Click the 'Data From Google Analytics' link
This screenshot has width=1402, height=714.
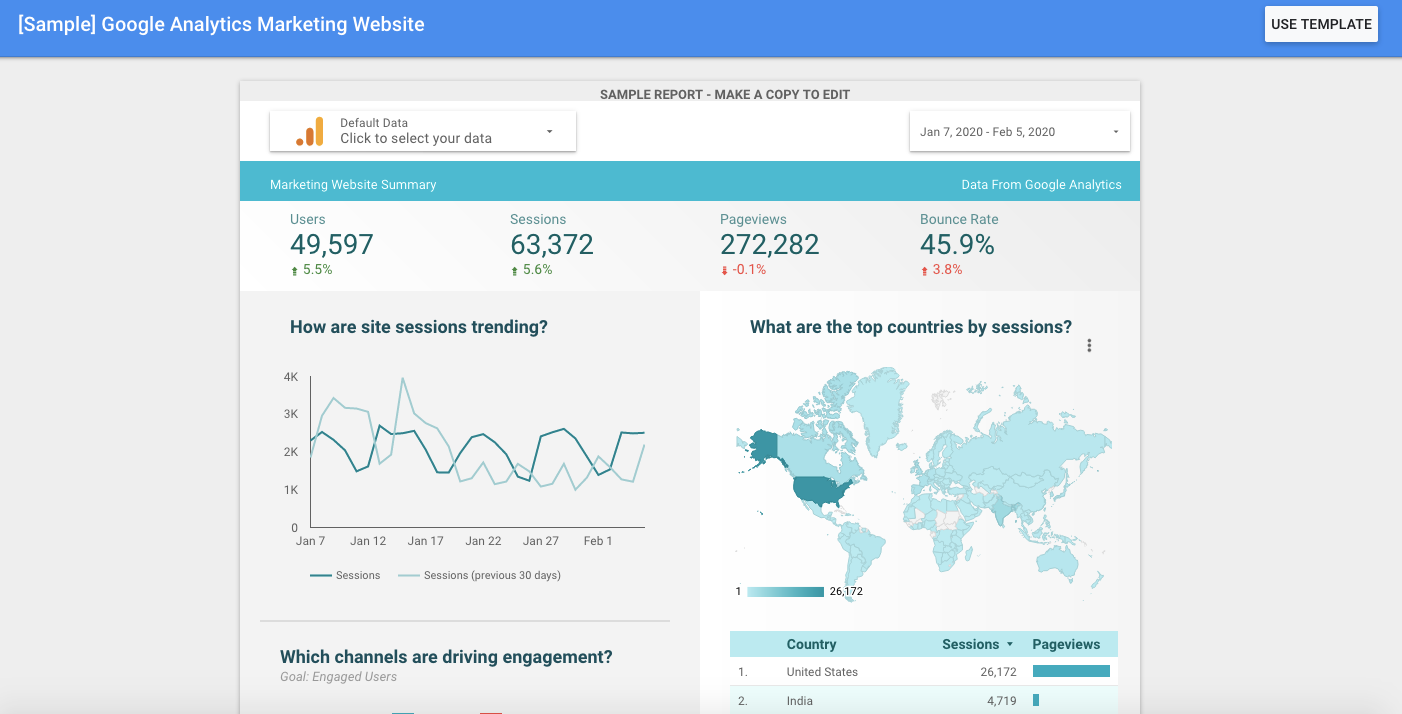pos(1040,184)
